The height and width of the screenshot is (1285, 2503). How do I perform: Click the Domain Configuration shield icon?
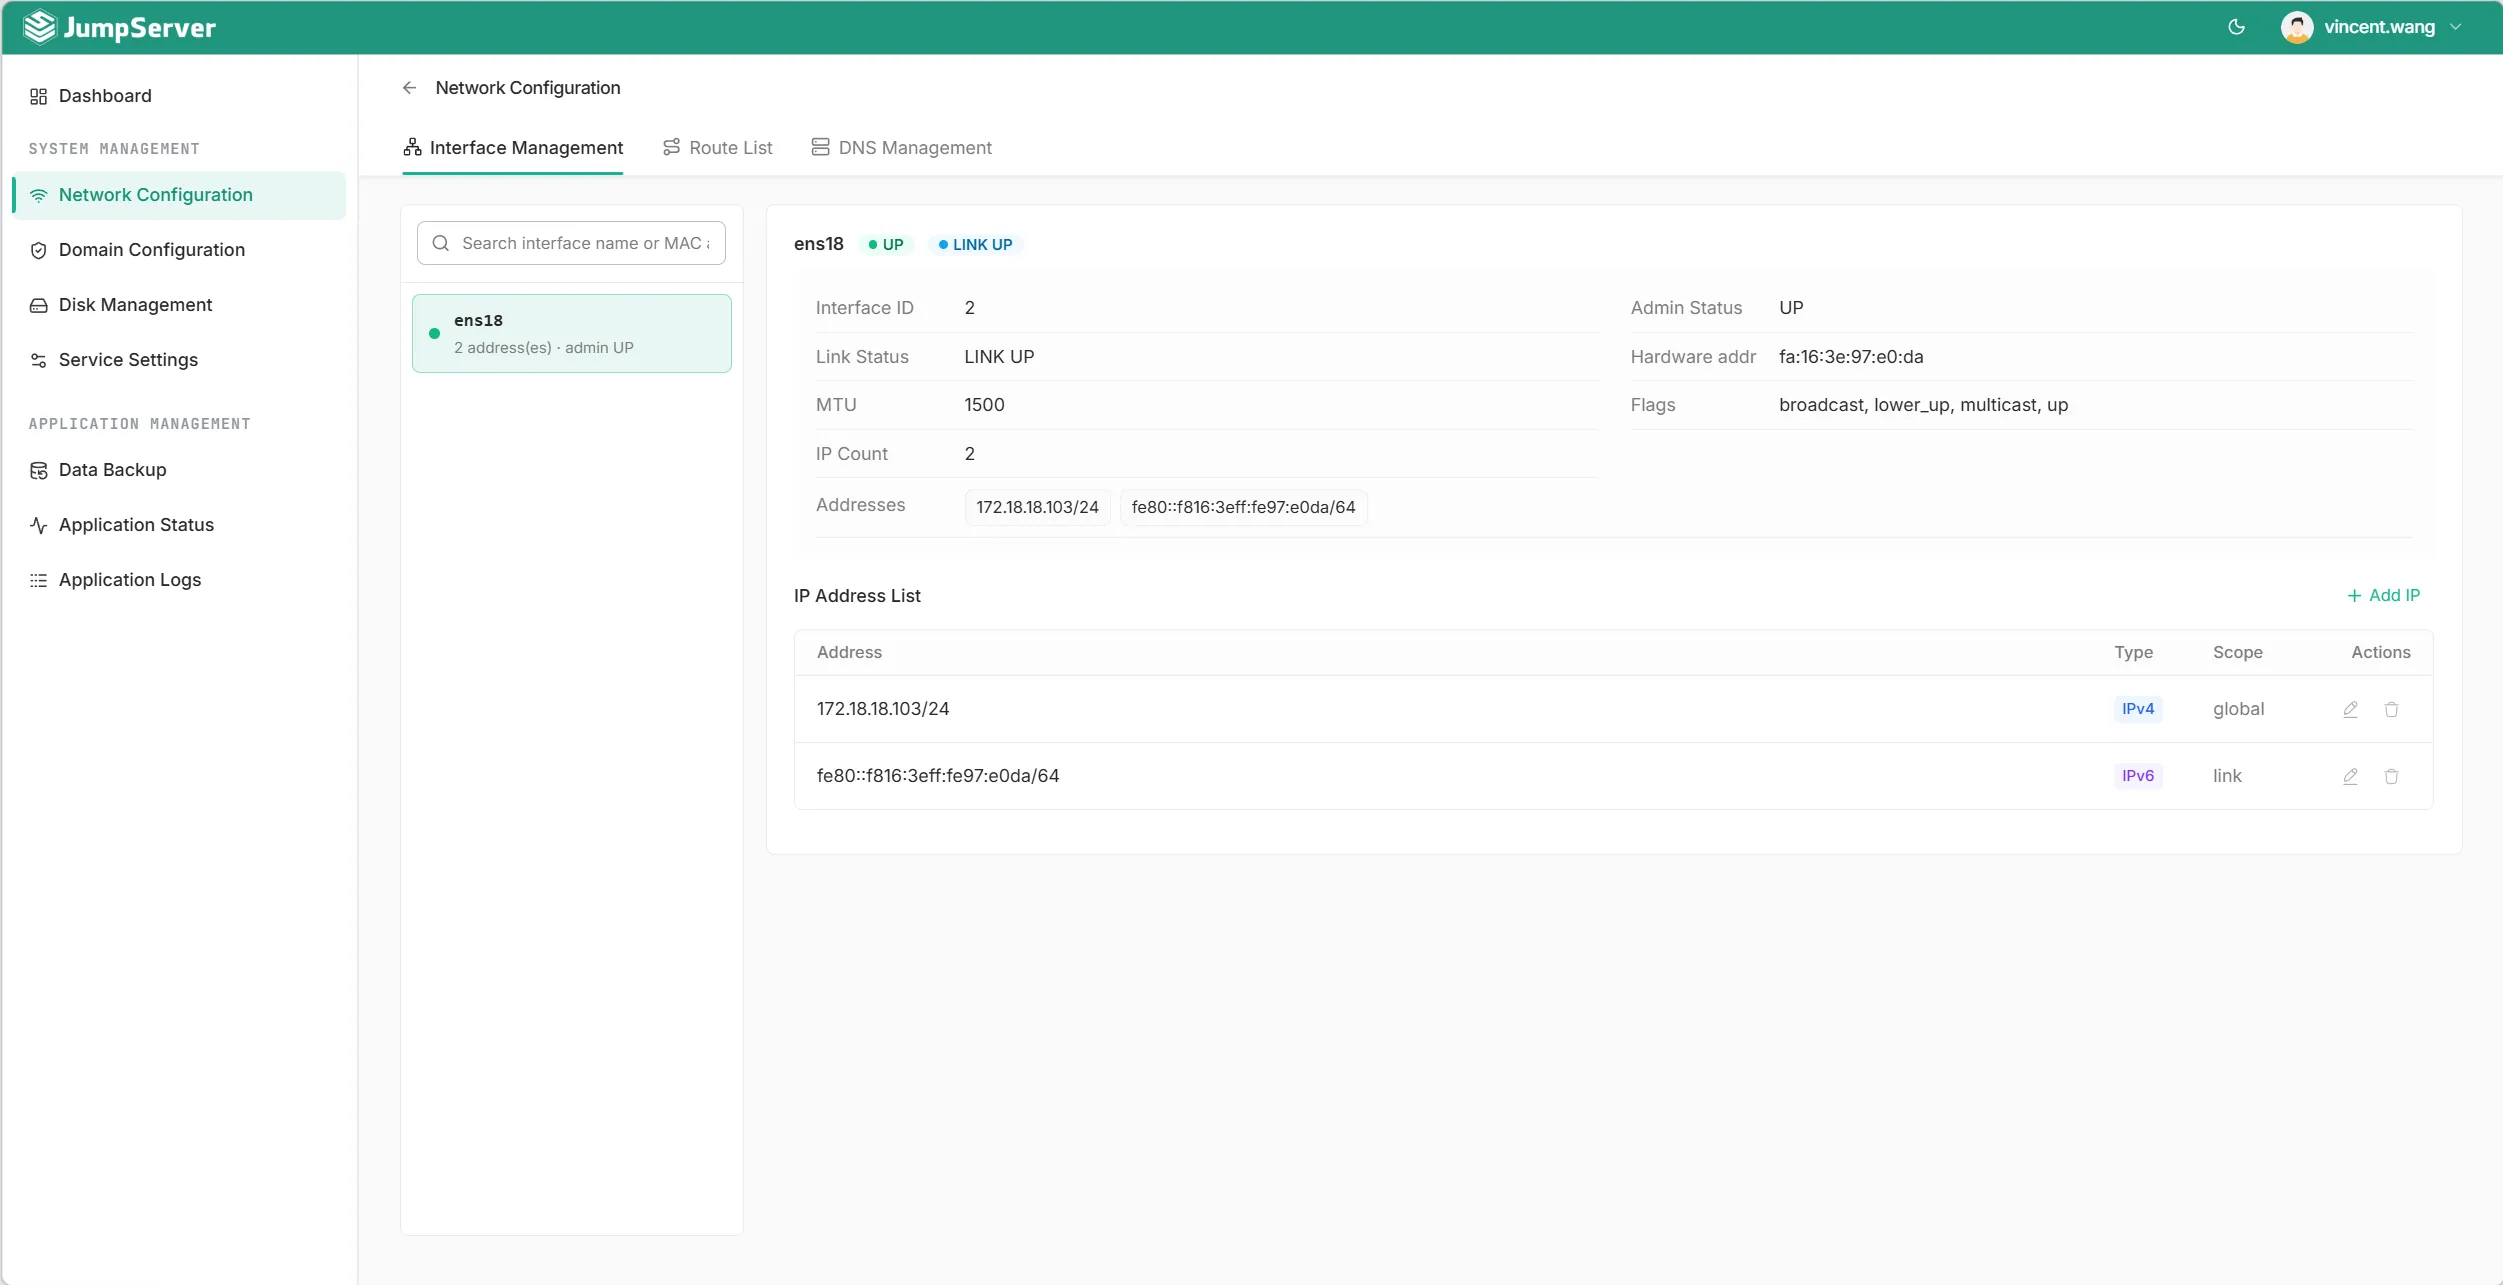tap(38, 250)
